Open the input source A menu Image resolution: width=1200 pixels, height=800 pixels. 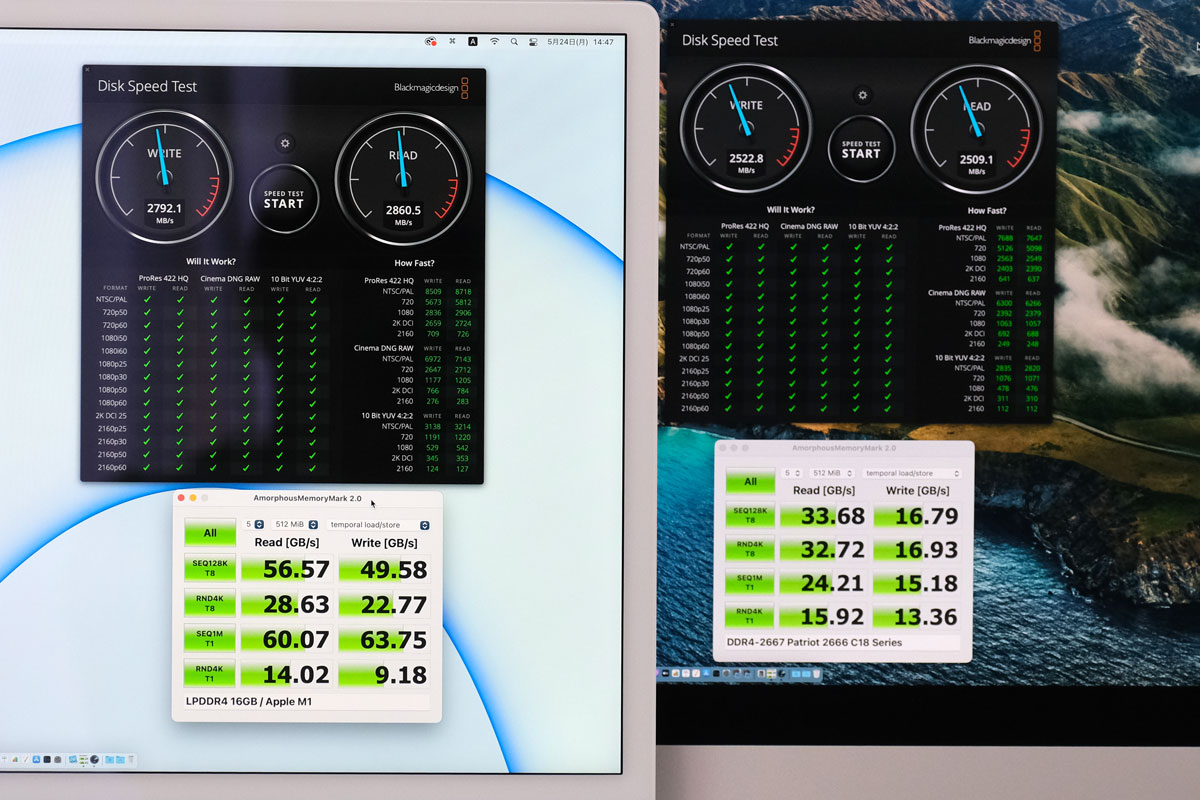tap(473, 41)
